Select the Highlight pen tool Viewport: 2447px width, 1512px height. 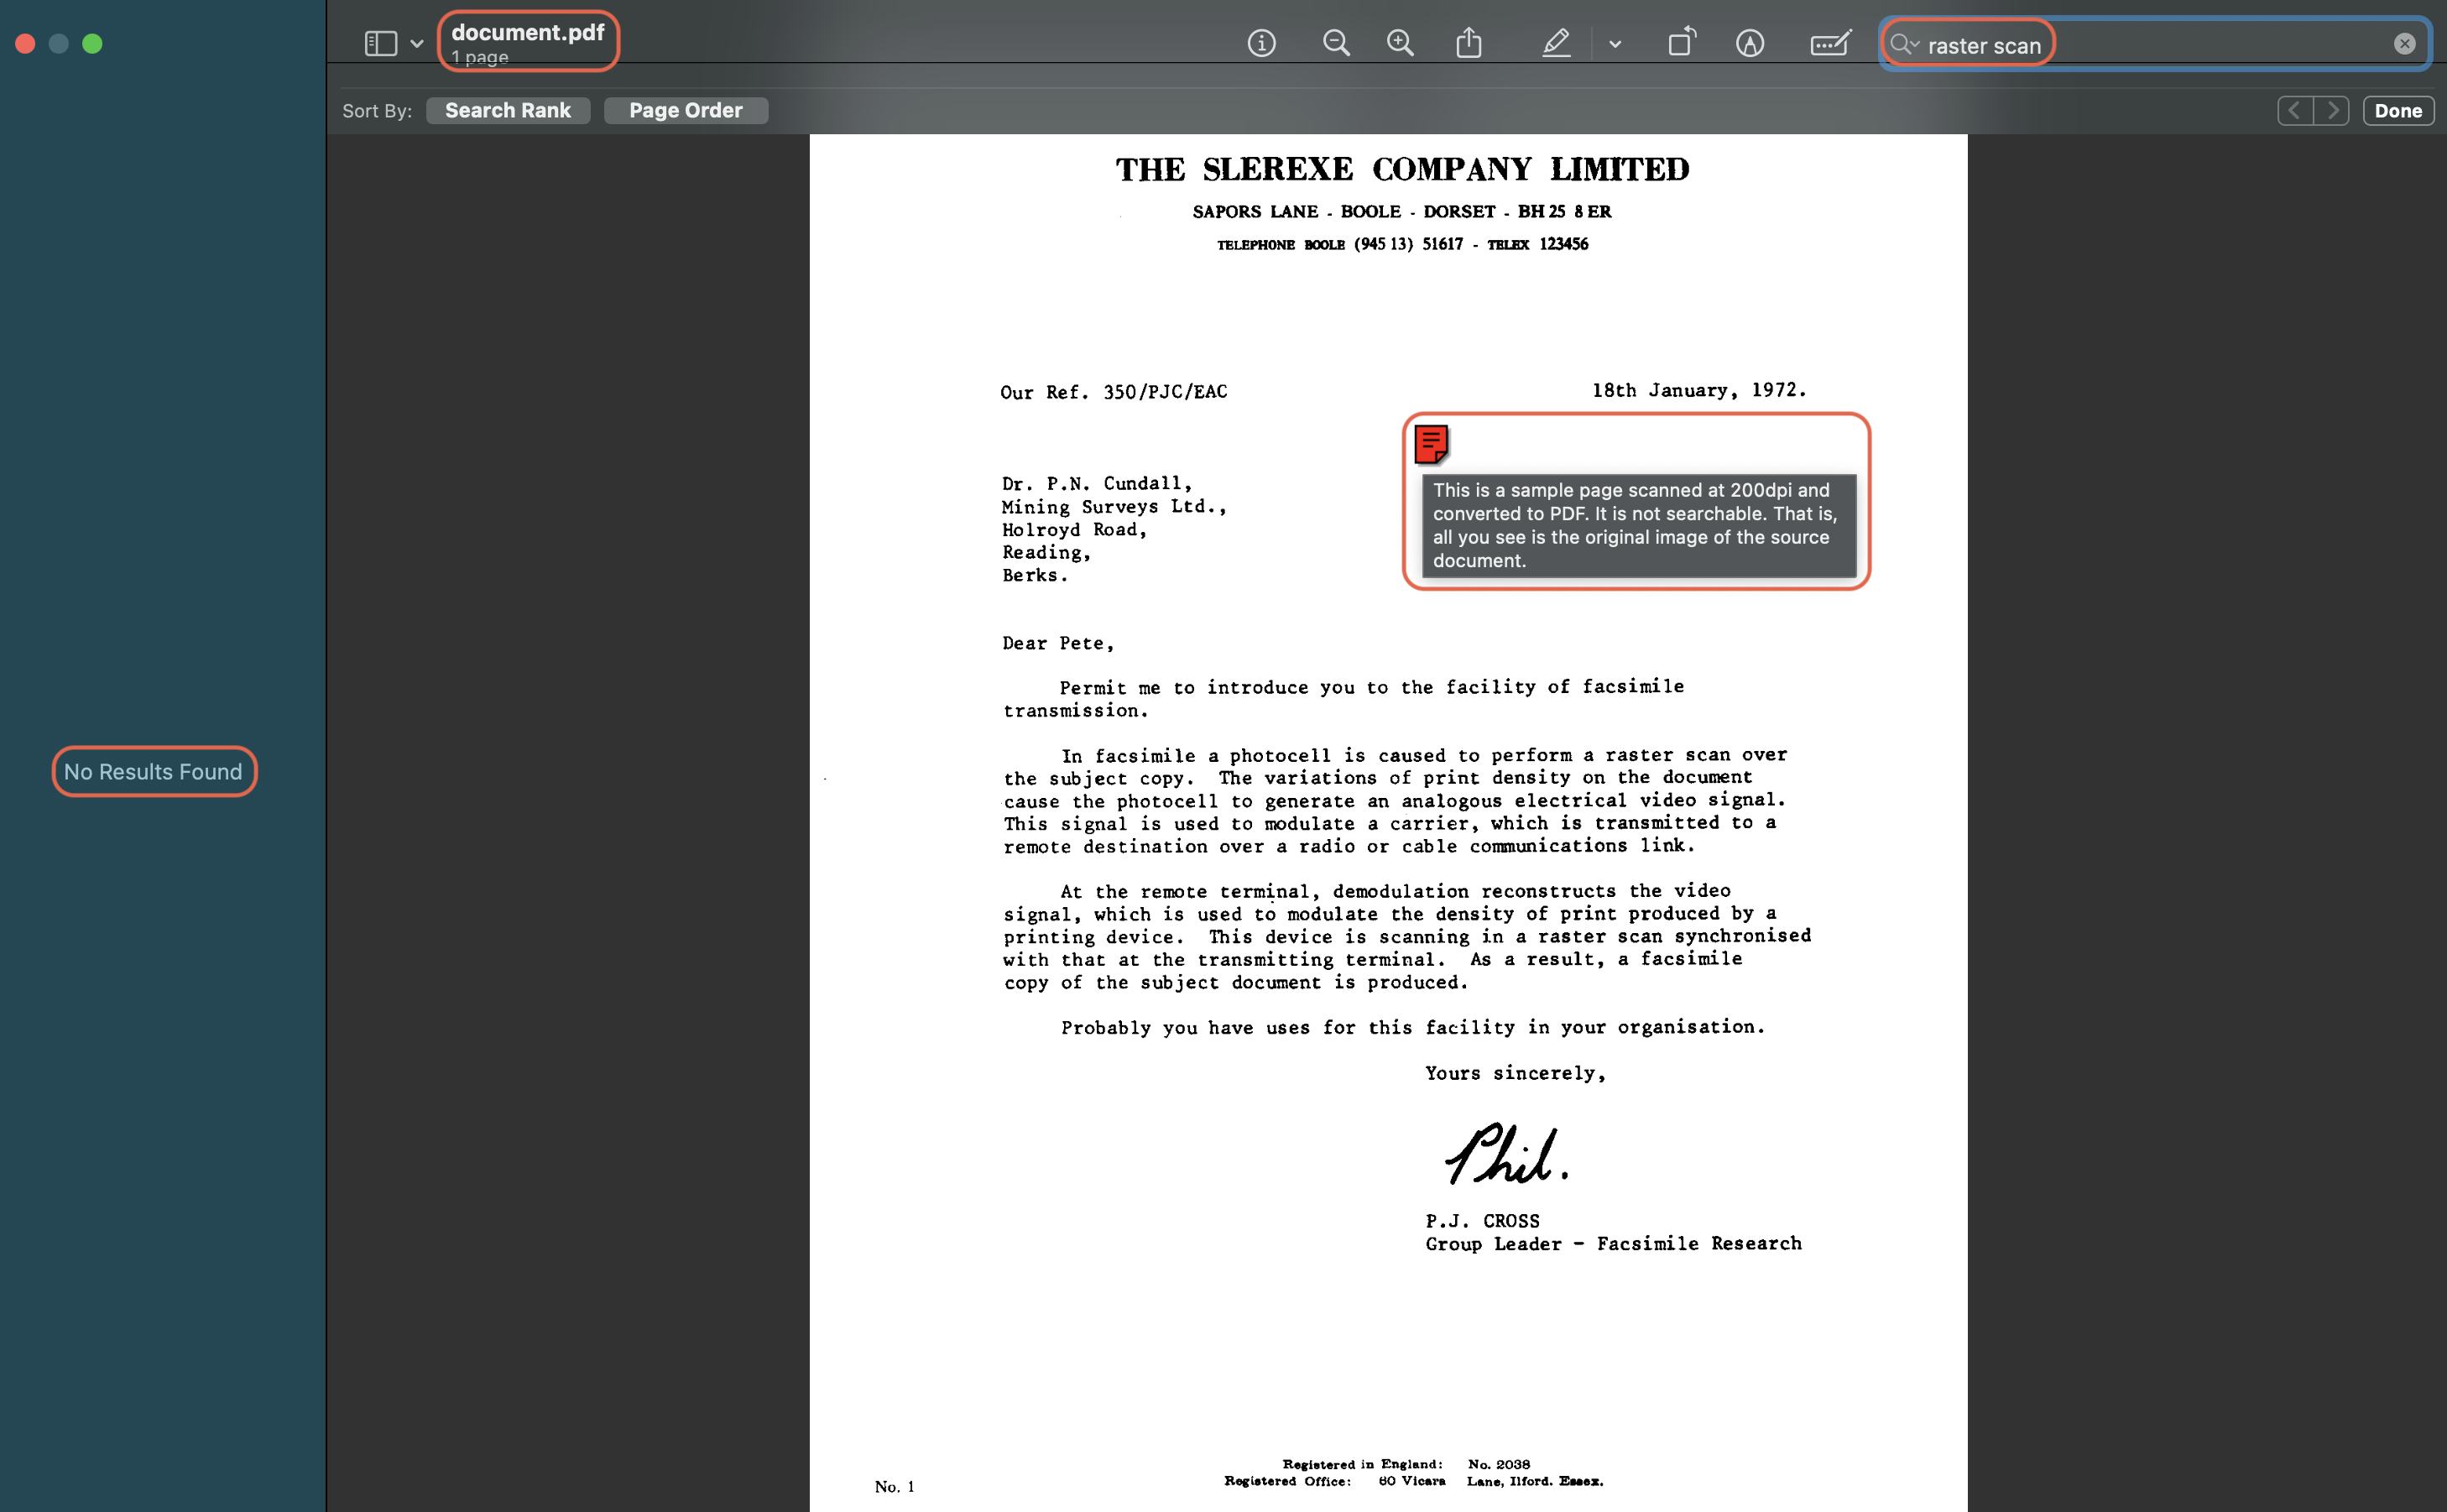pos(1555,43)
